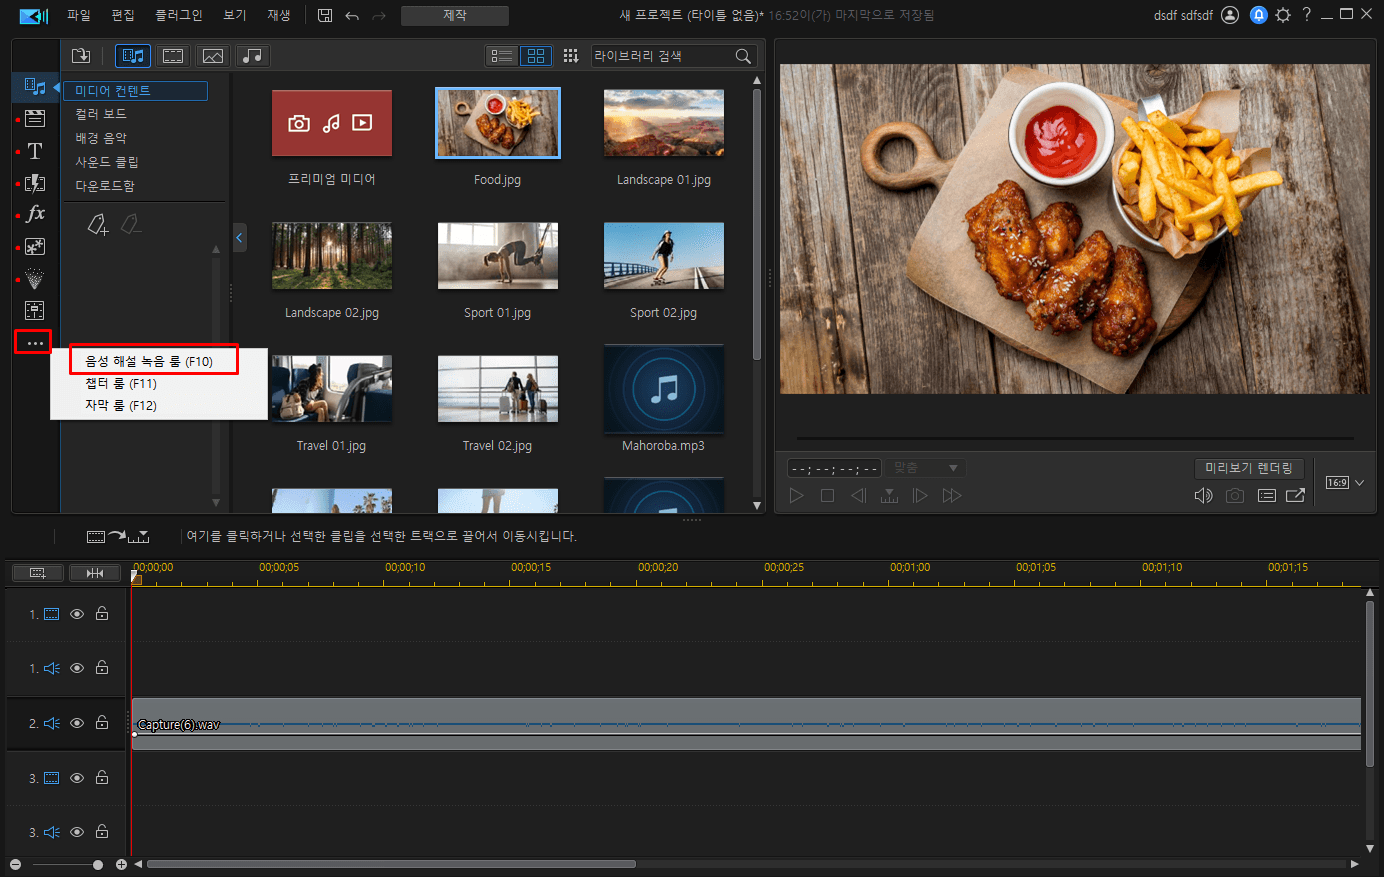
Task: Switch library to large icon grid view
Action: coord(536,56)
